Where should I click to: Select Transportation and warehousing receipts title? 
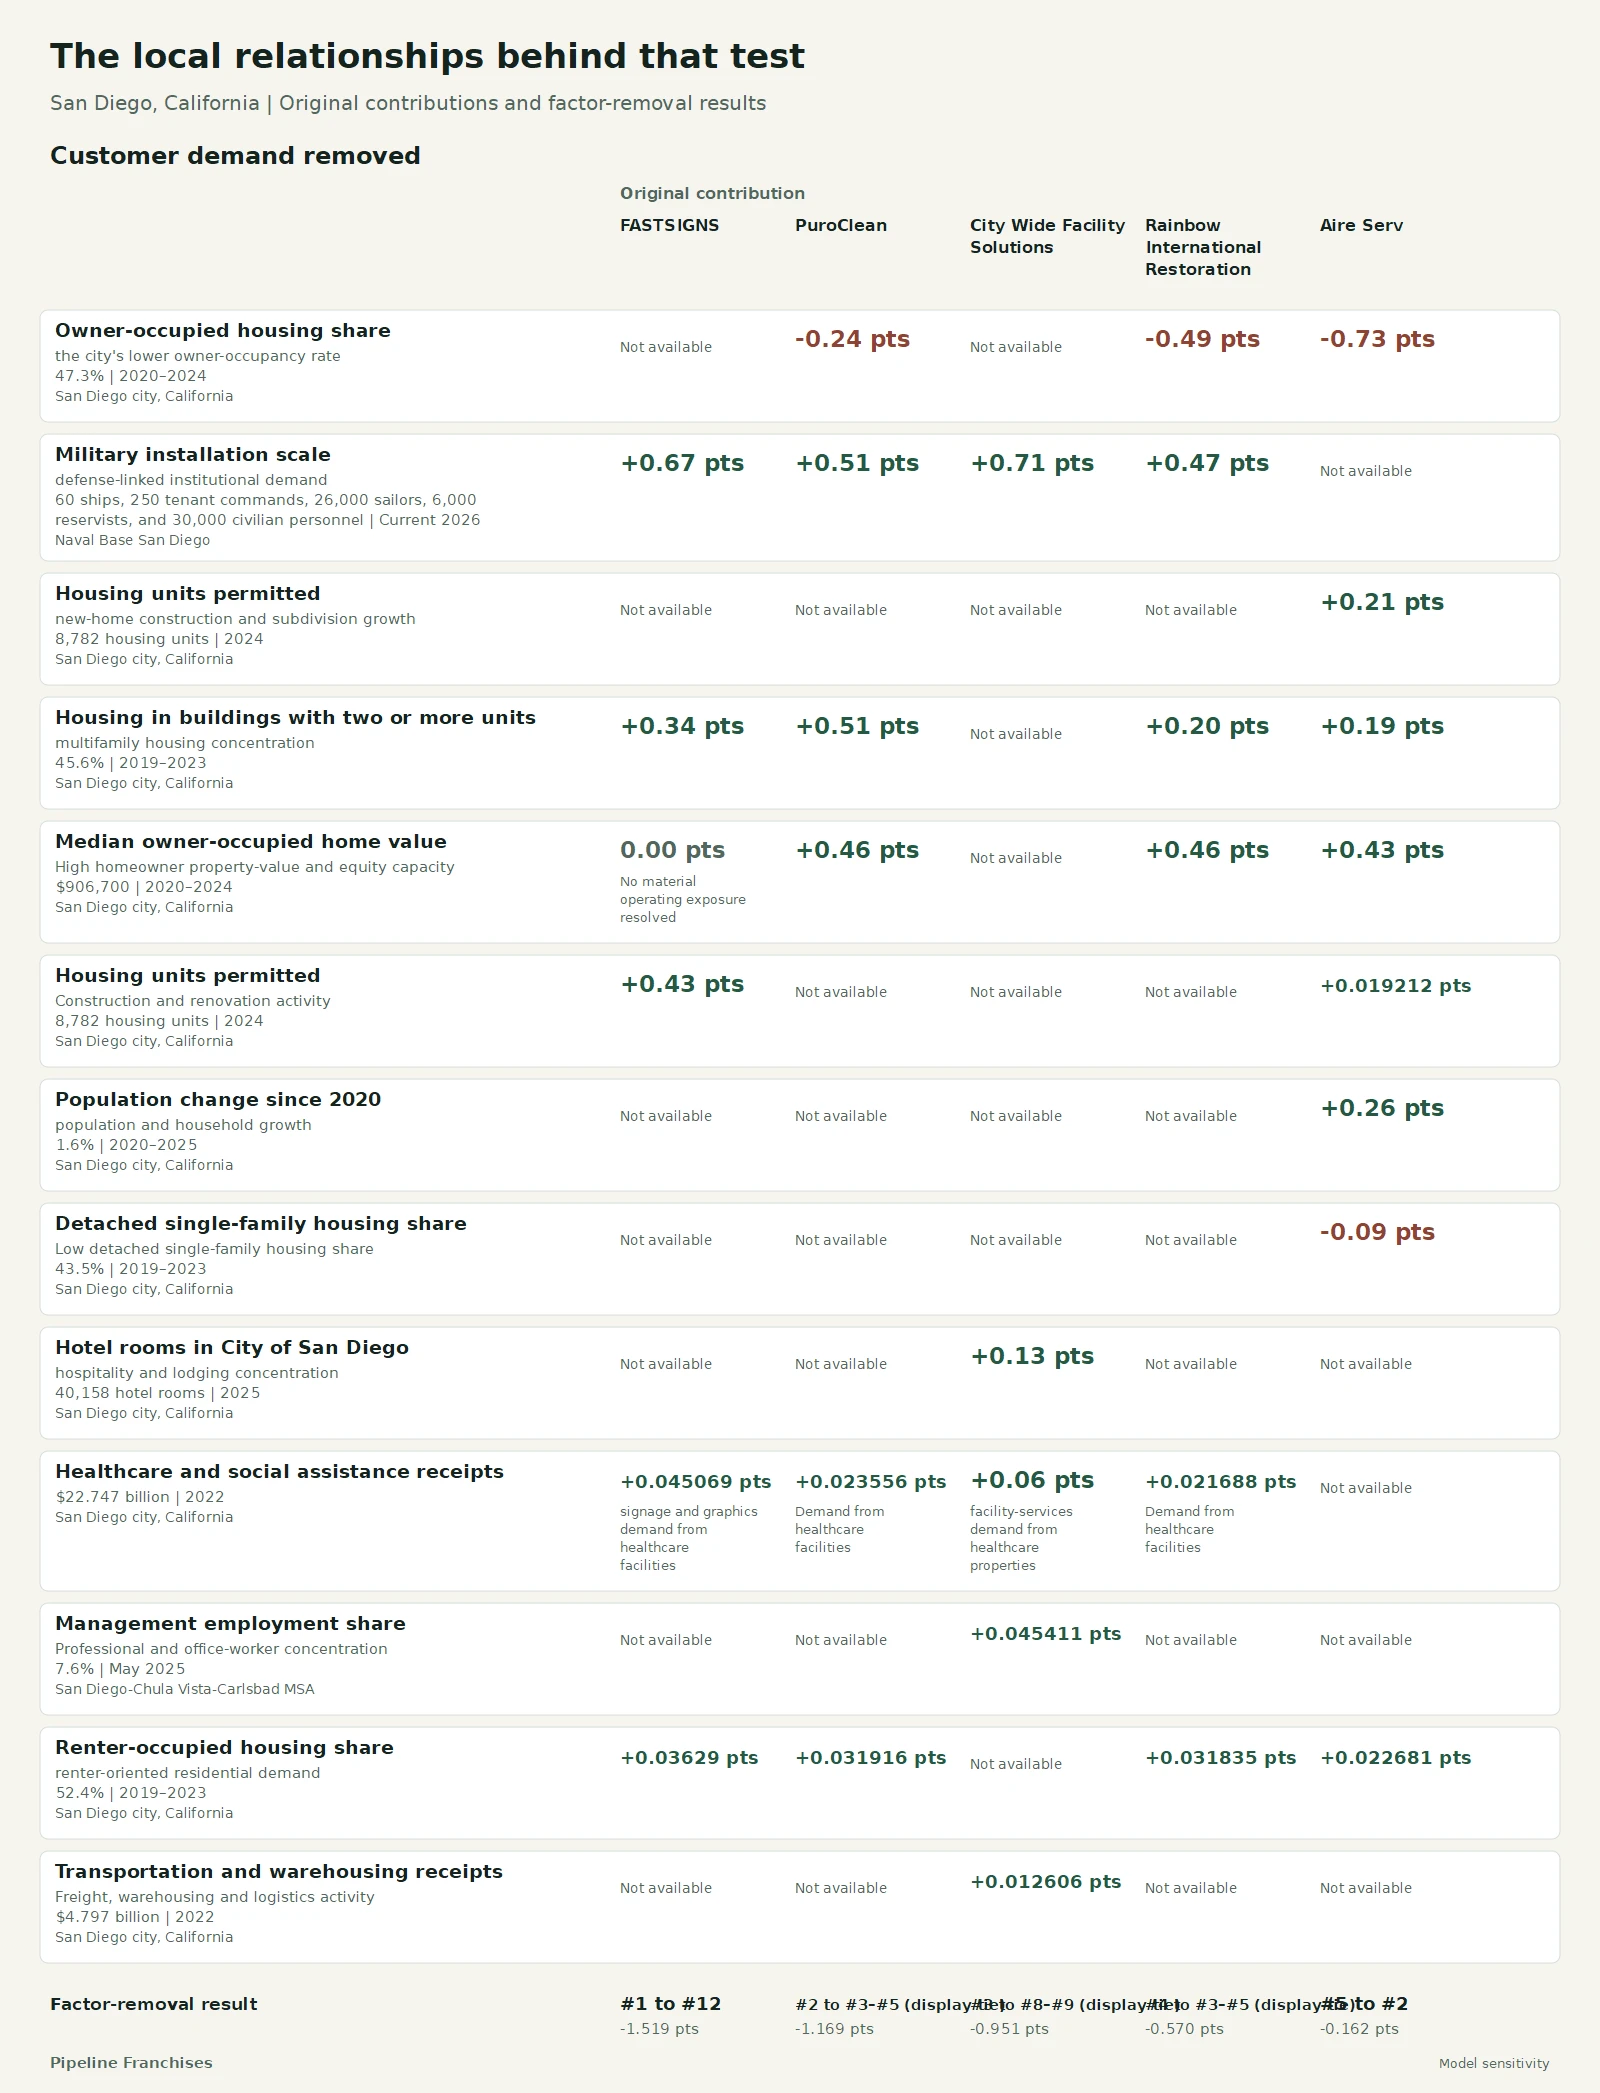point(279,1871)
